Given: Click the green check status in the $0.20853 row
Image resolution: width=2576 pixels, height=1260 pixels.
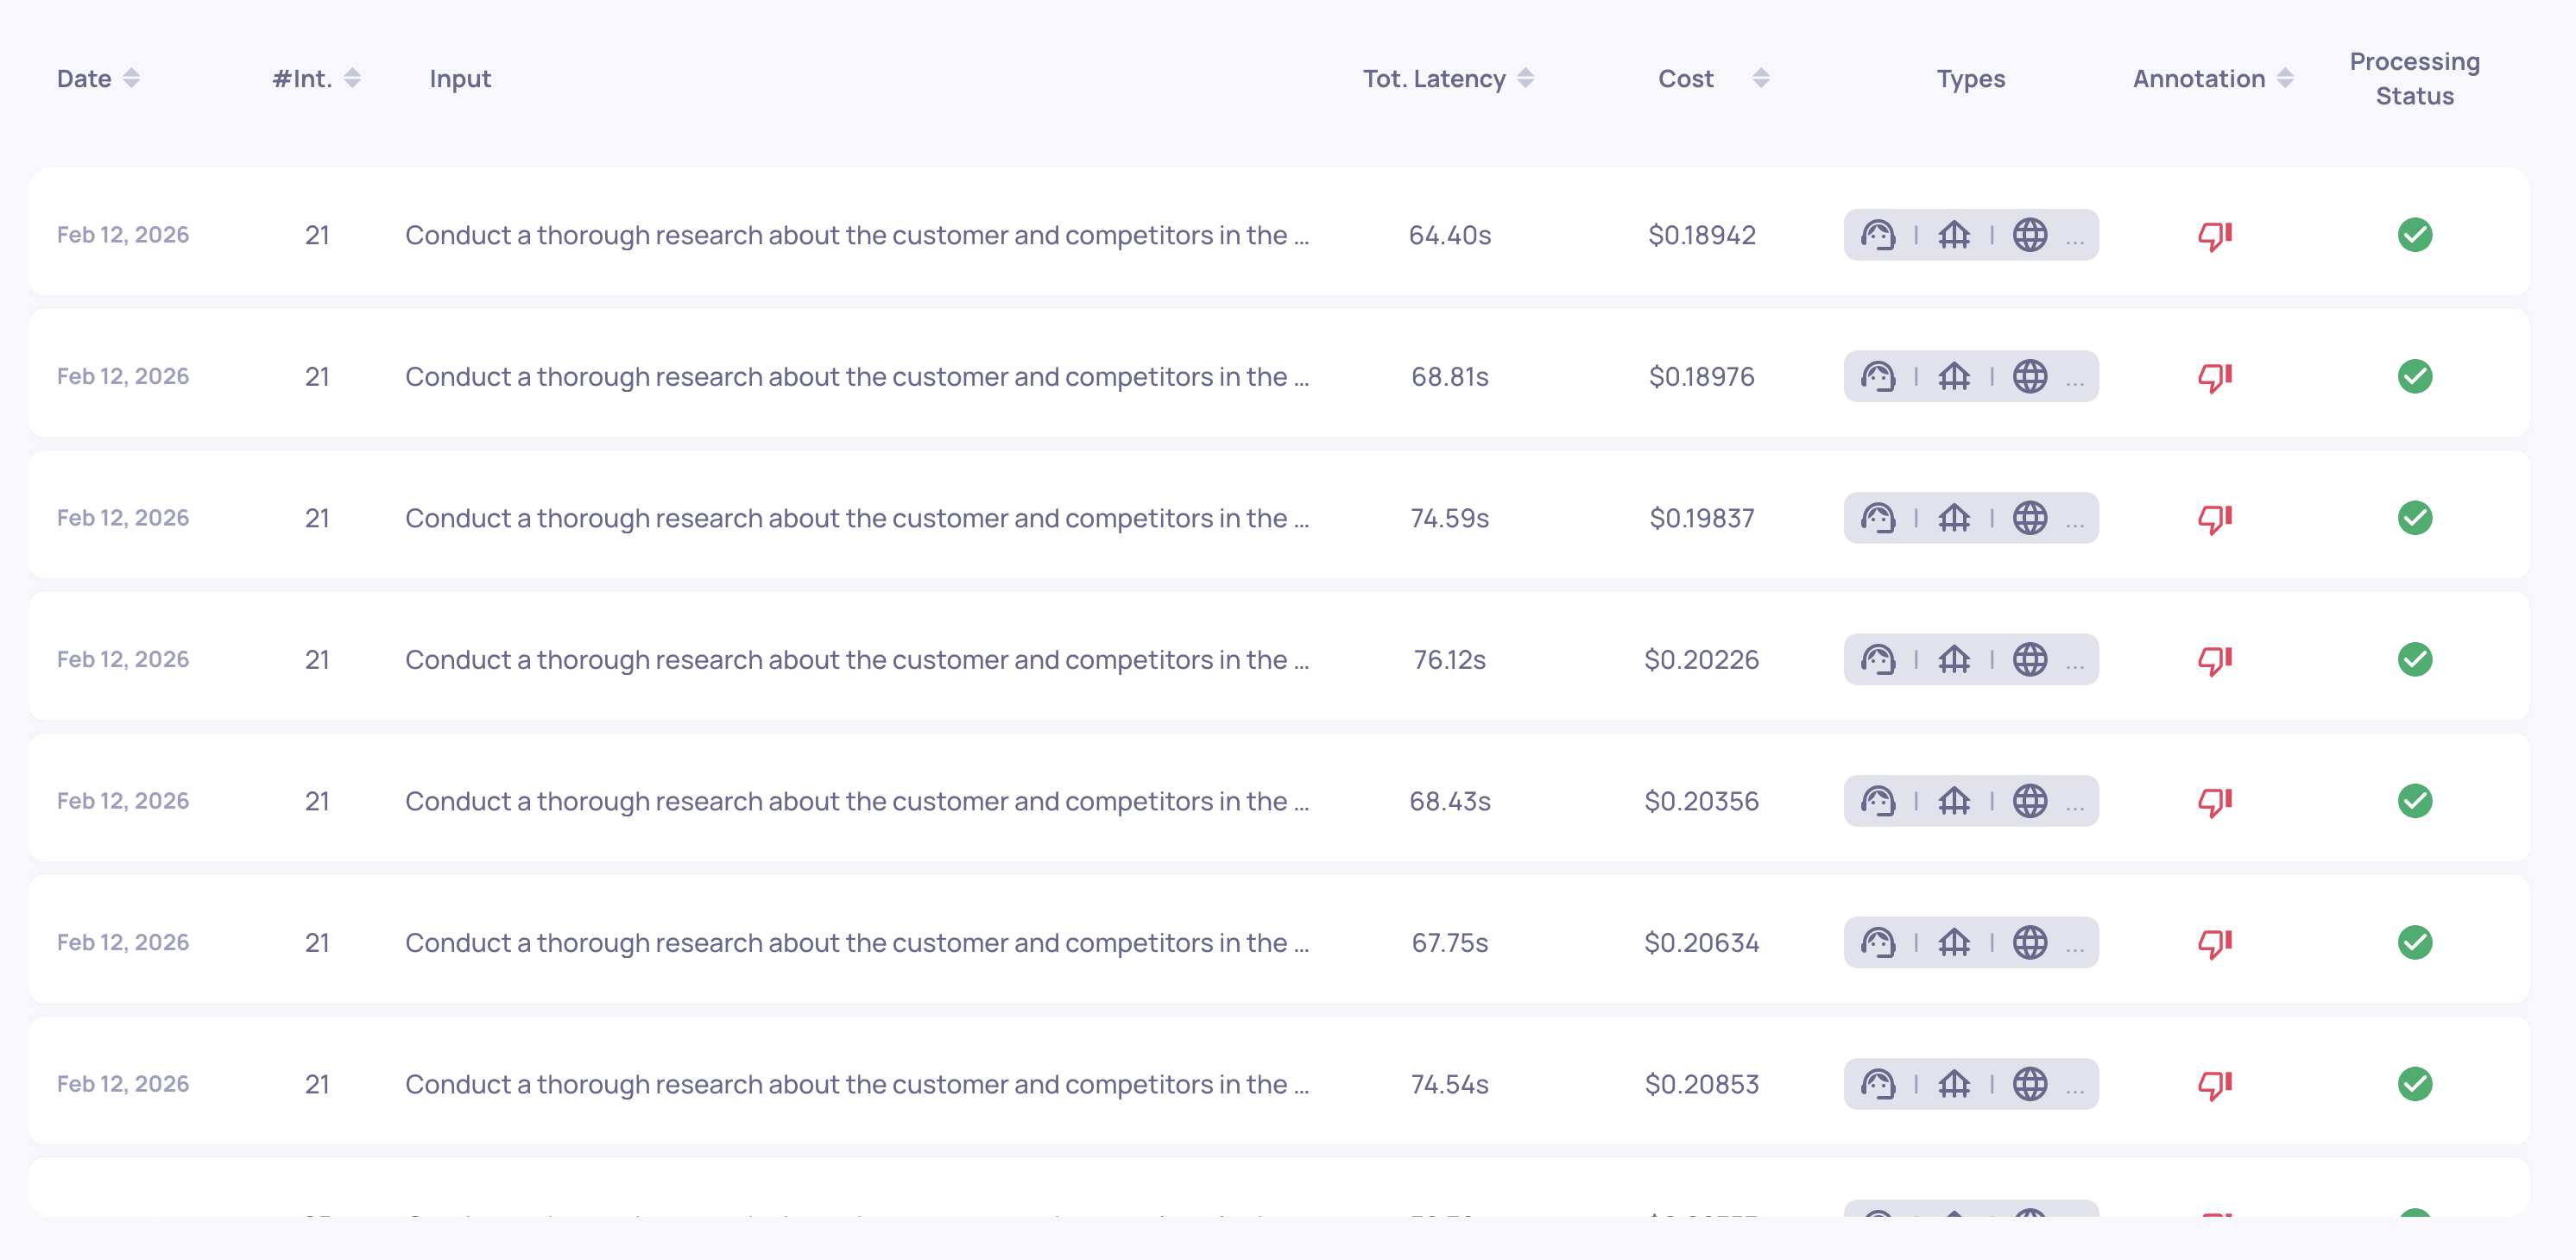Looking at the screenshot, I should 2414,1084.
